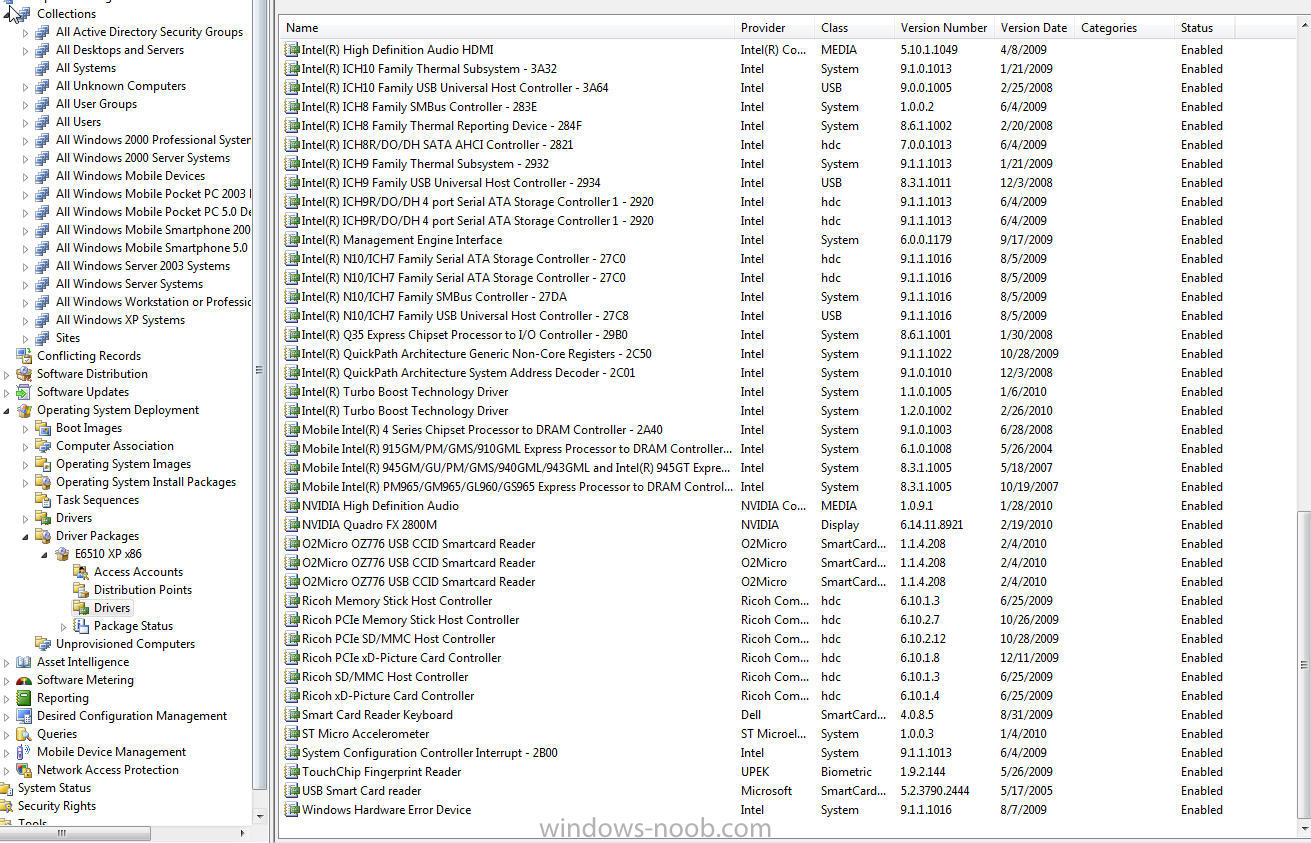The image size is (1311, 843).
Task: Click the Distribution Points icon
Action: (81, 590)
